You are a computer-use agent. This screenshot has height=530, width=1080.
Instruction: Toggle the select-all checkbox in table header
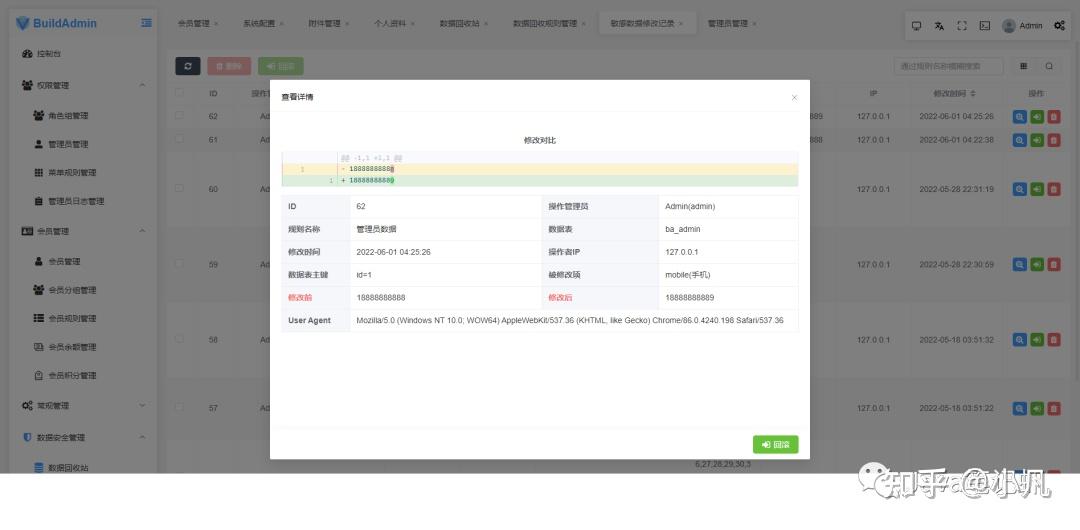(179, 92)
